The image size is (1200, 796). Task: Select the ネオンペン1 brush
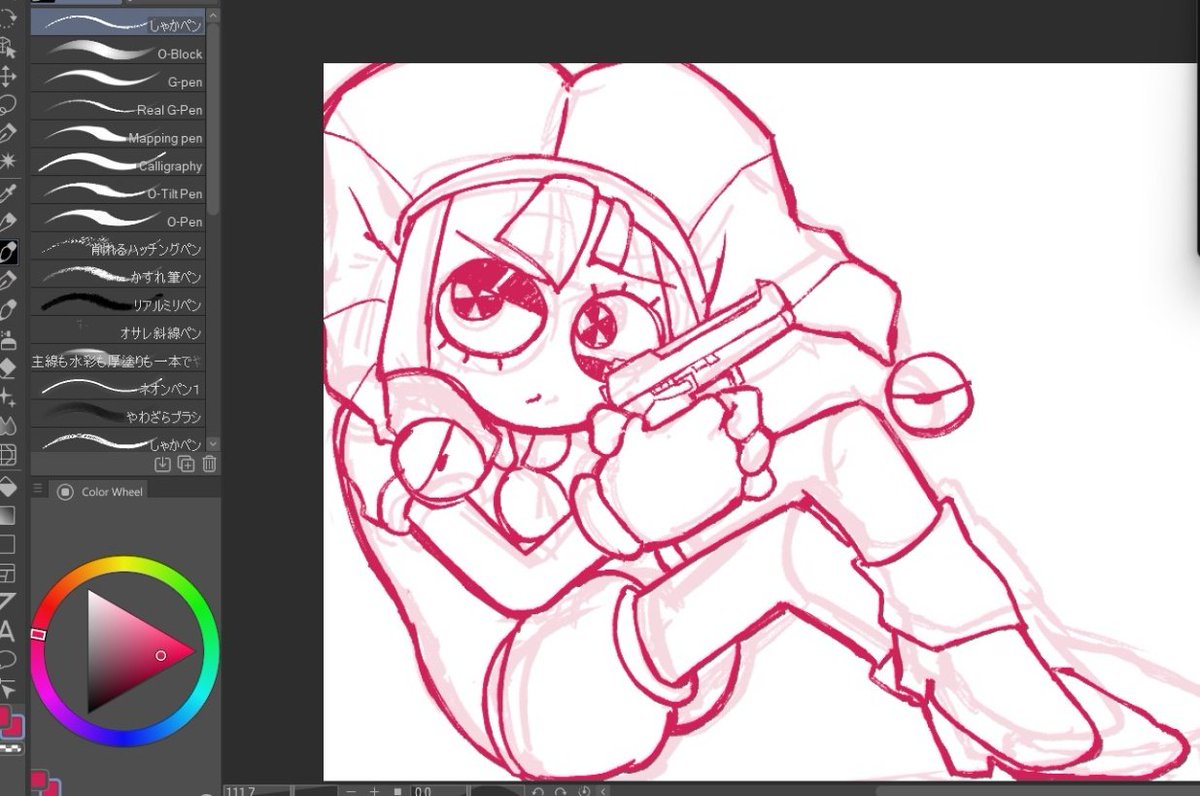pos(118,386)
